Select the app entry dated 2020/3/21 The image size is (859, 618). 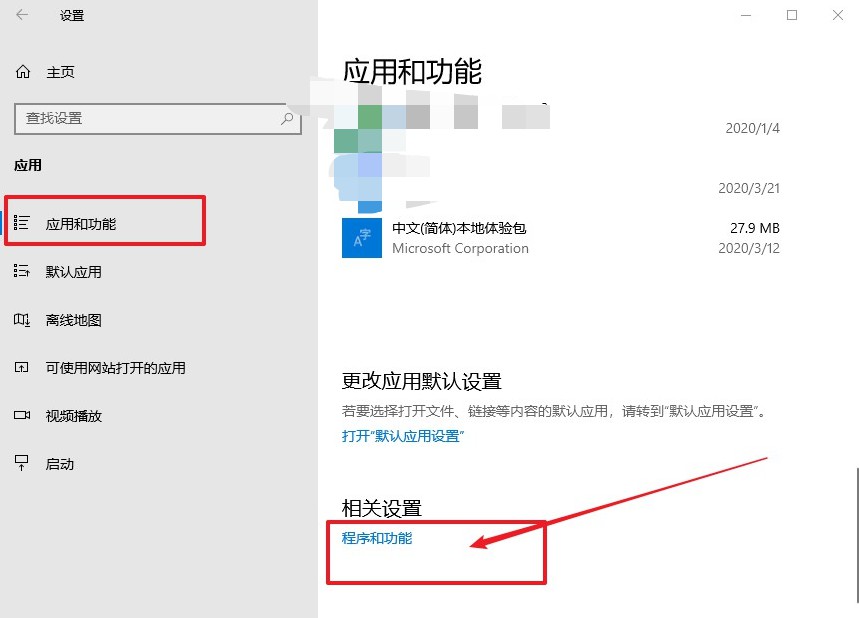[560, 180]
